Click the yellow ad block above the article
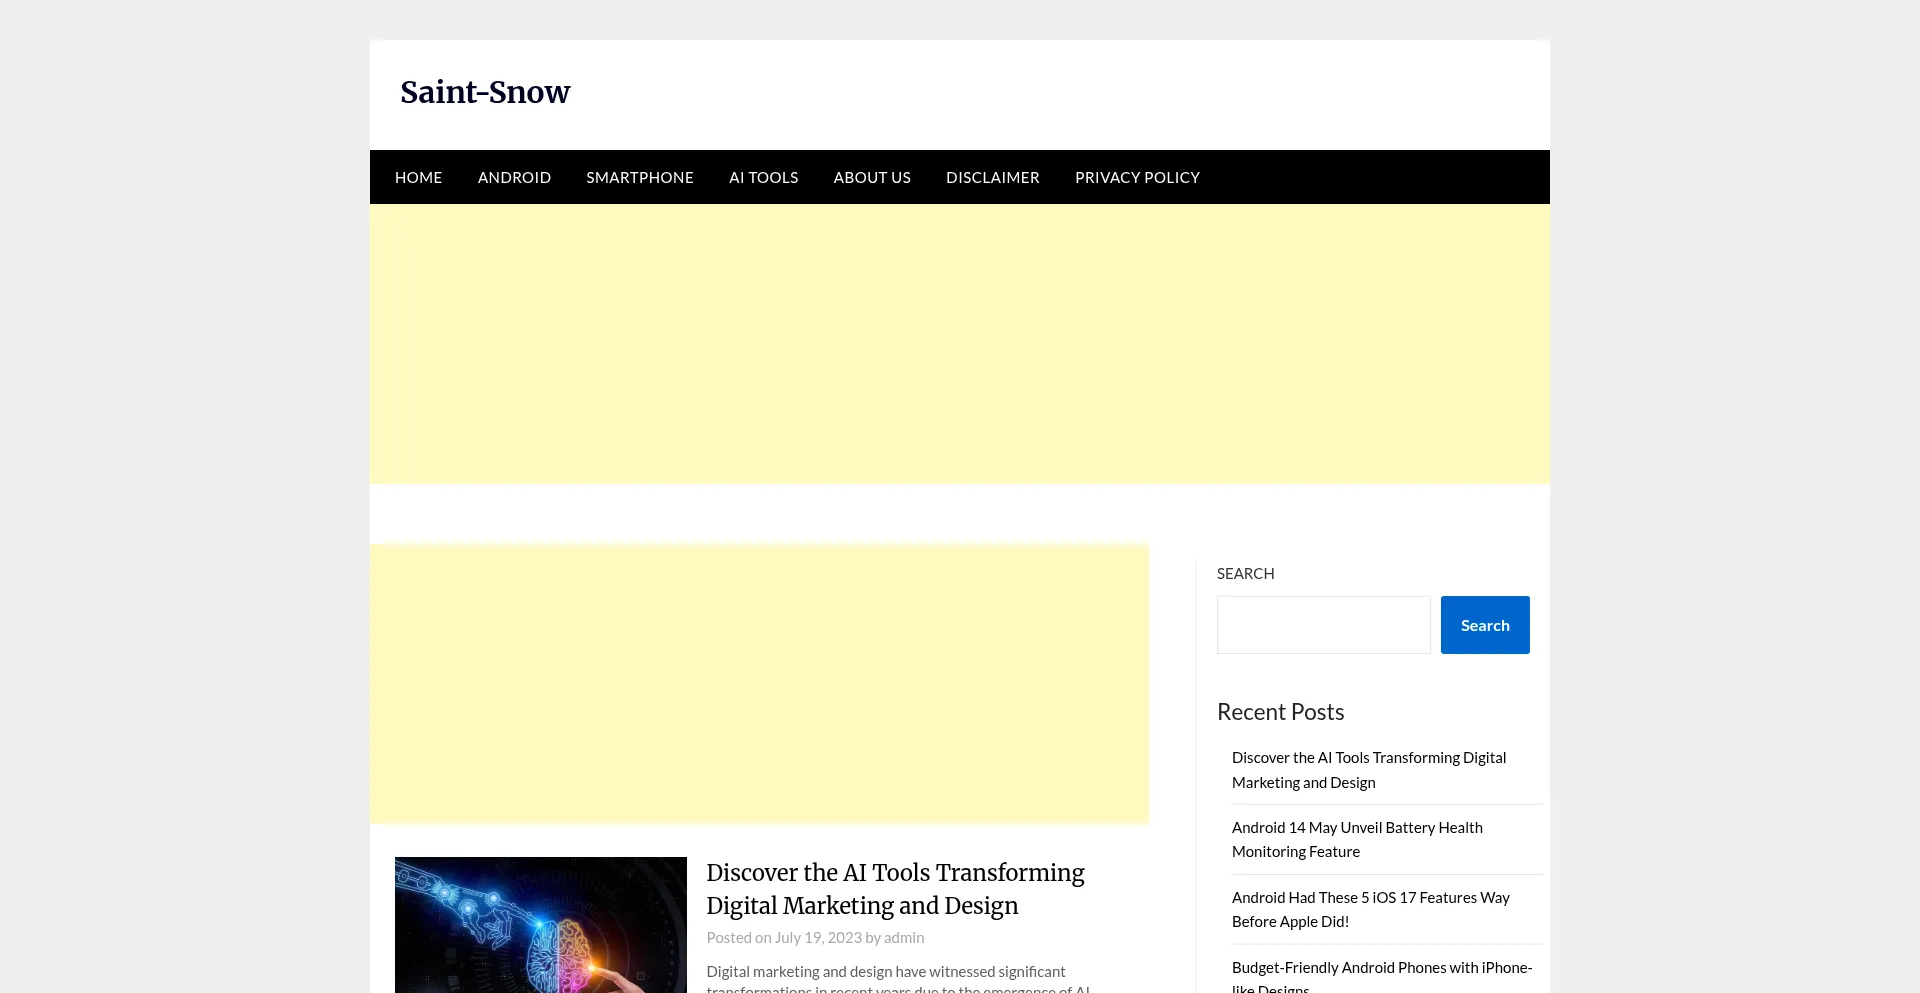Screen dimensions: 1920x993 click(x=760, y=684)
